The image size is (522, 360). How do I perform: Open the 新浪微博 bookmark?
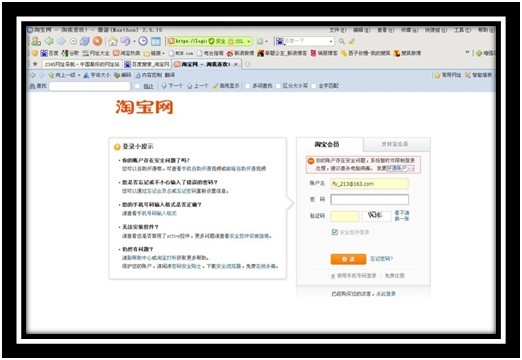(240, 53)
